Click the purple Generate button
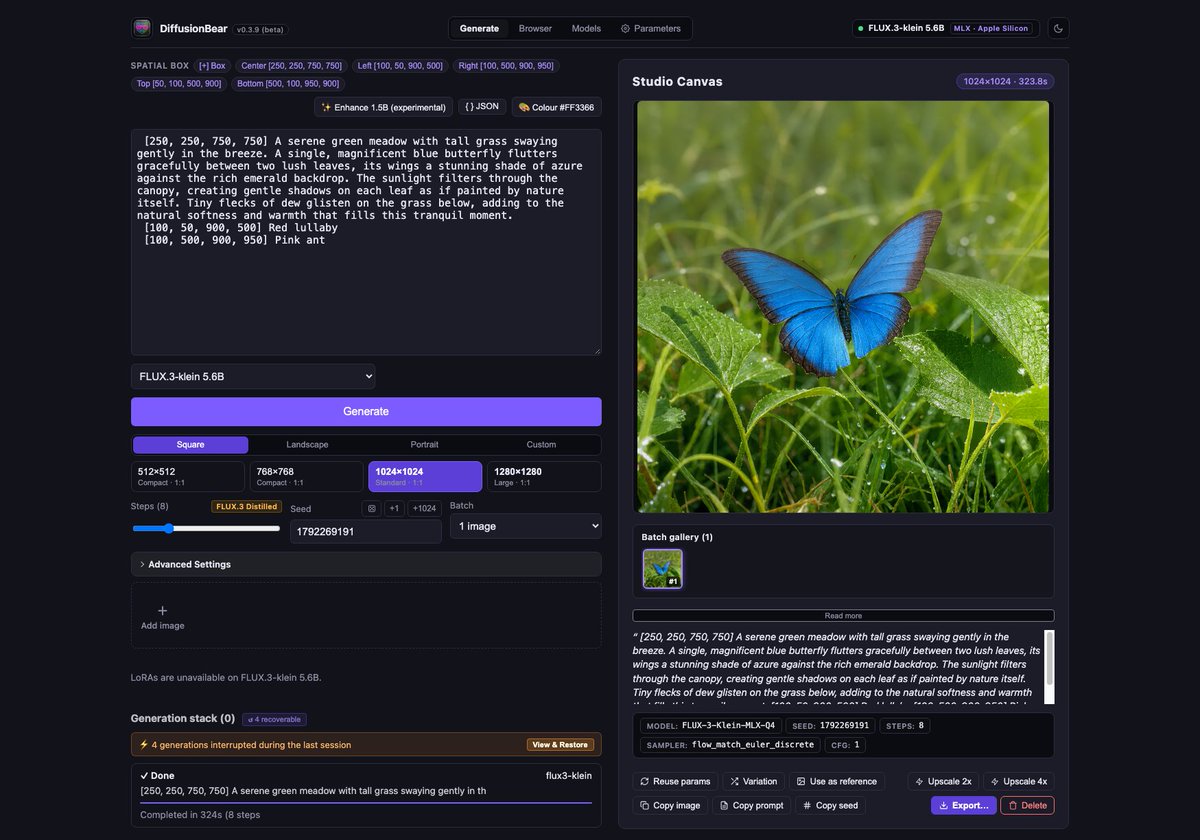Image resolution: width=1200 pixels, height=840 pixels. [x=366, y=412]
